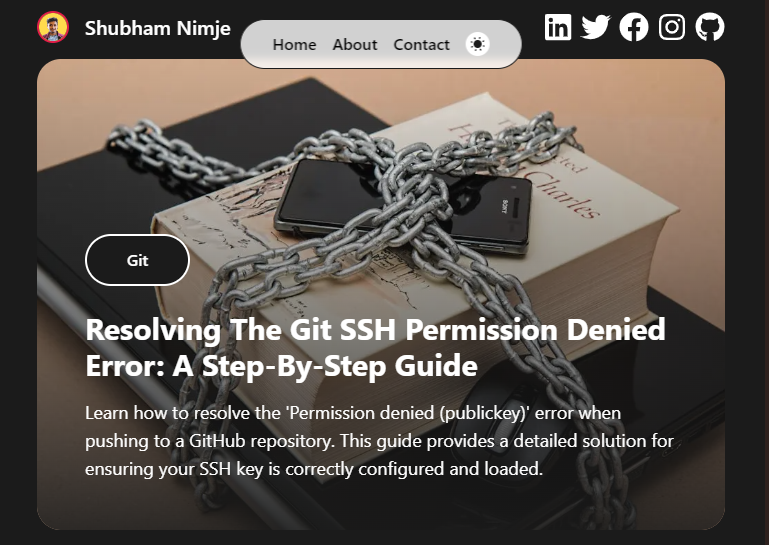This screenshot has width=769, height=545.
Task: Open the LinkedIn profile icon
Action: click(558, 27)
